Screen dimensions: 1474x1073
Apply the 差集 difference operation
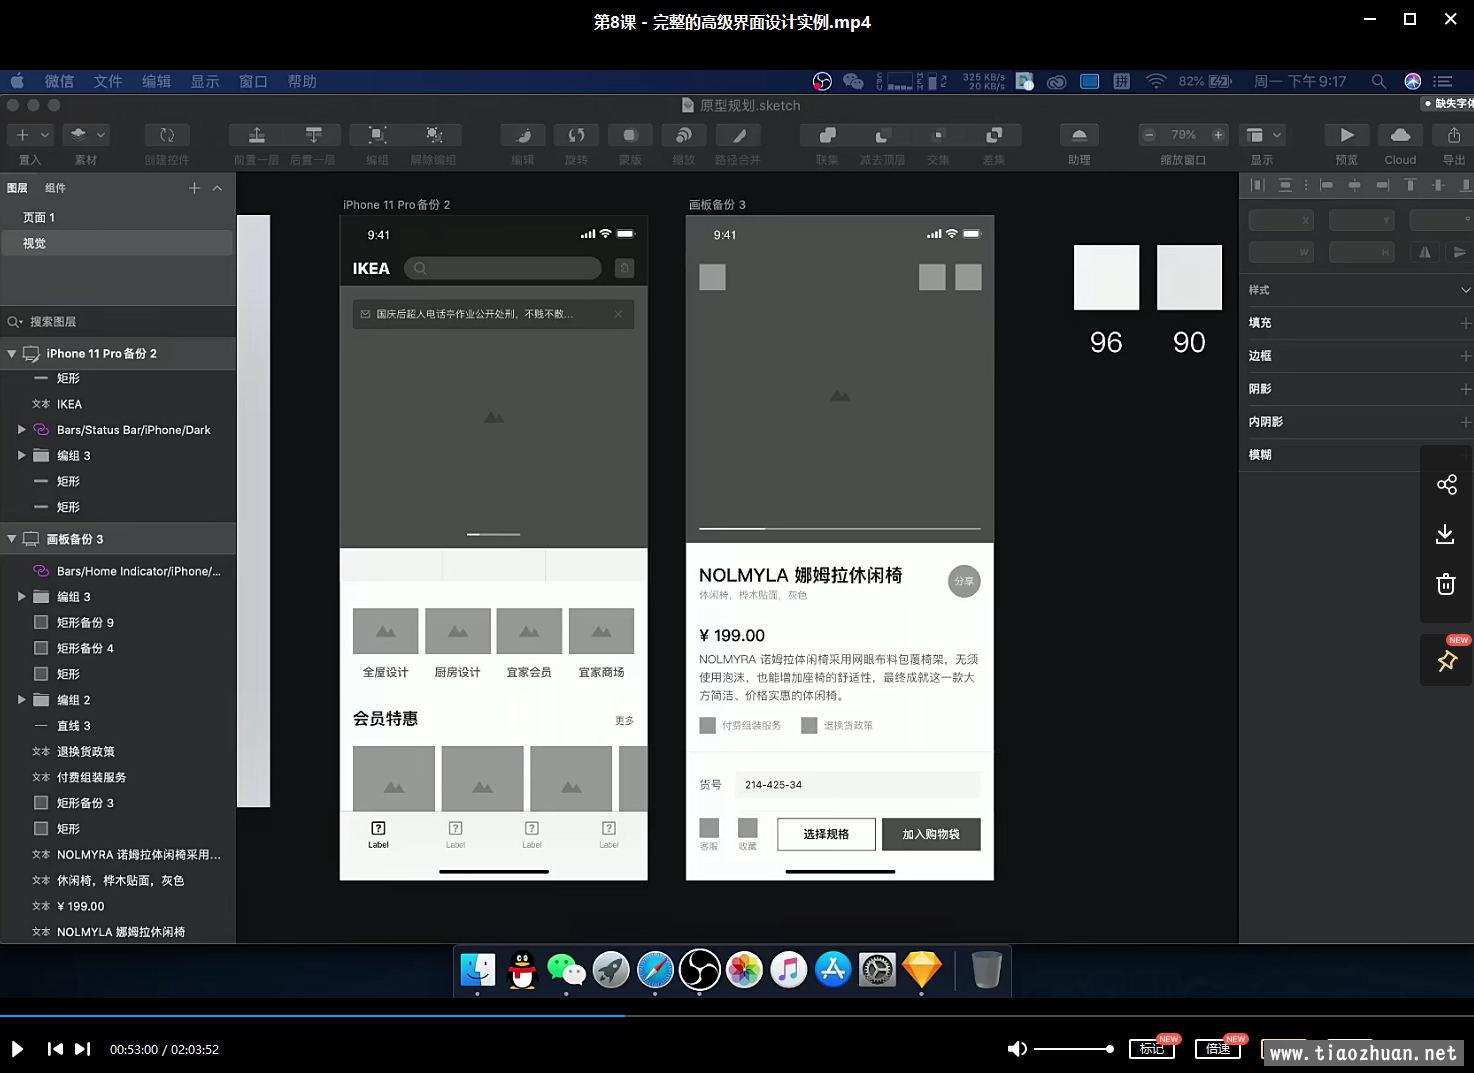coord(994,135)
